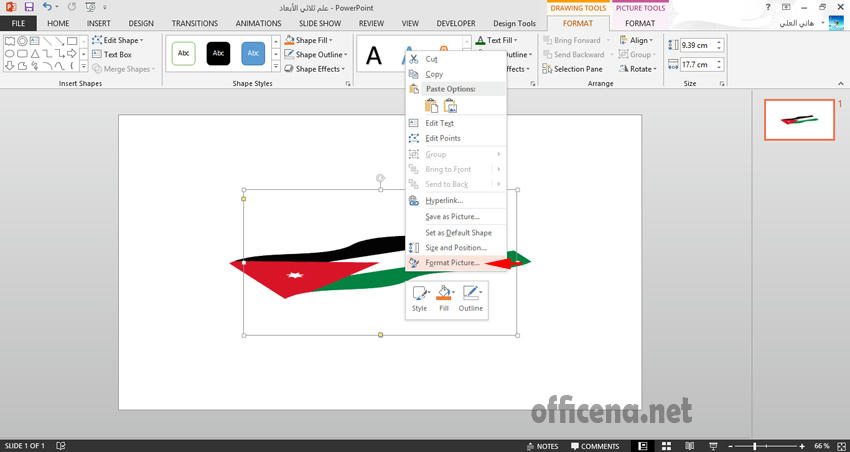Click the Redo icon in title bar
The image size is (850, 452).
(73, 8)
